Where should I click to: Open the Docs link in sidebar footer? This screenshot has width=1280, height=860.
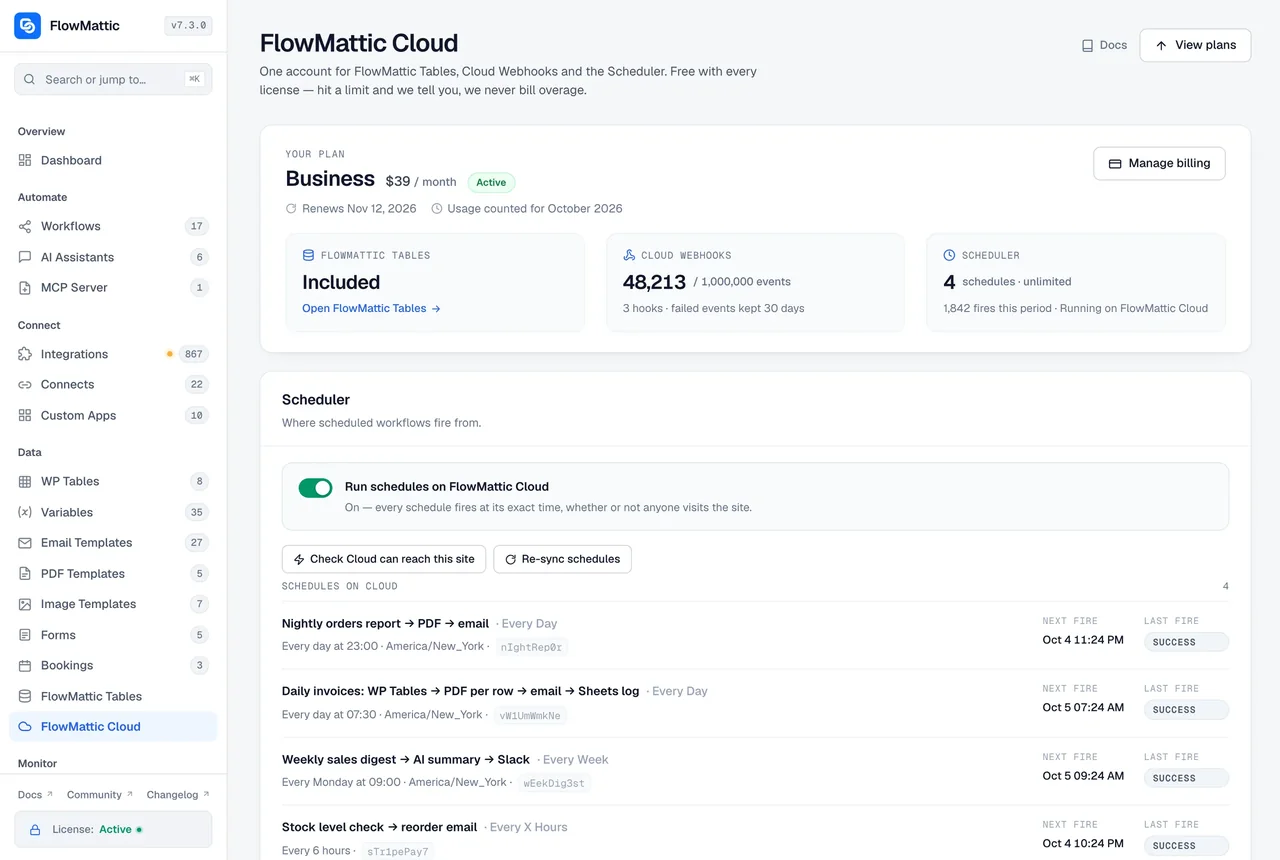(35, 795)
